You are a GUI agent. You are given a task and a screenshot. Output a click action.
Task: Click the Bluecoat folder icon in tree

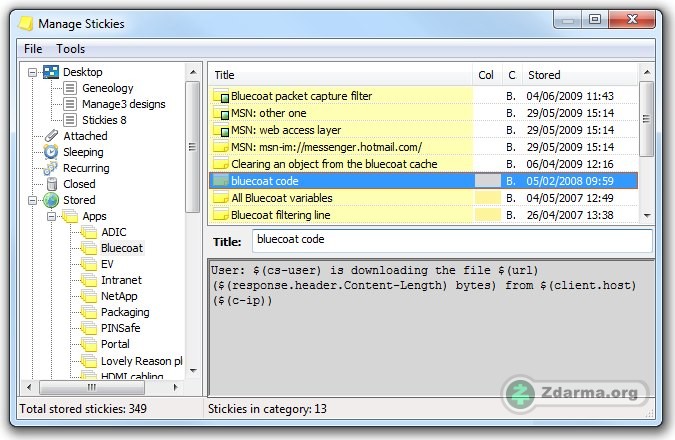coord(89,248)
